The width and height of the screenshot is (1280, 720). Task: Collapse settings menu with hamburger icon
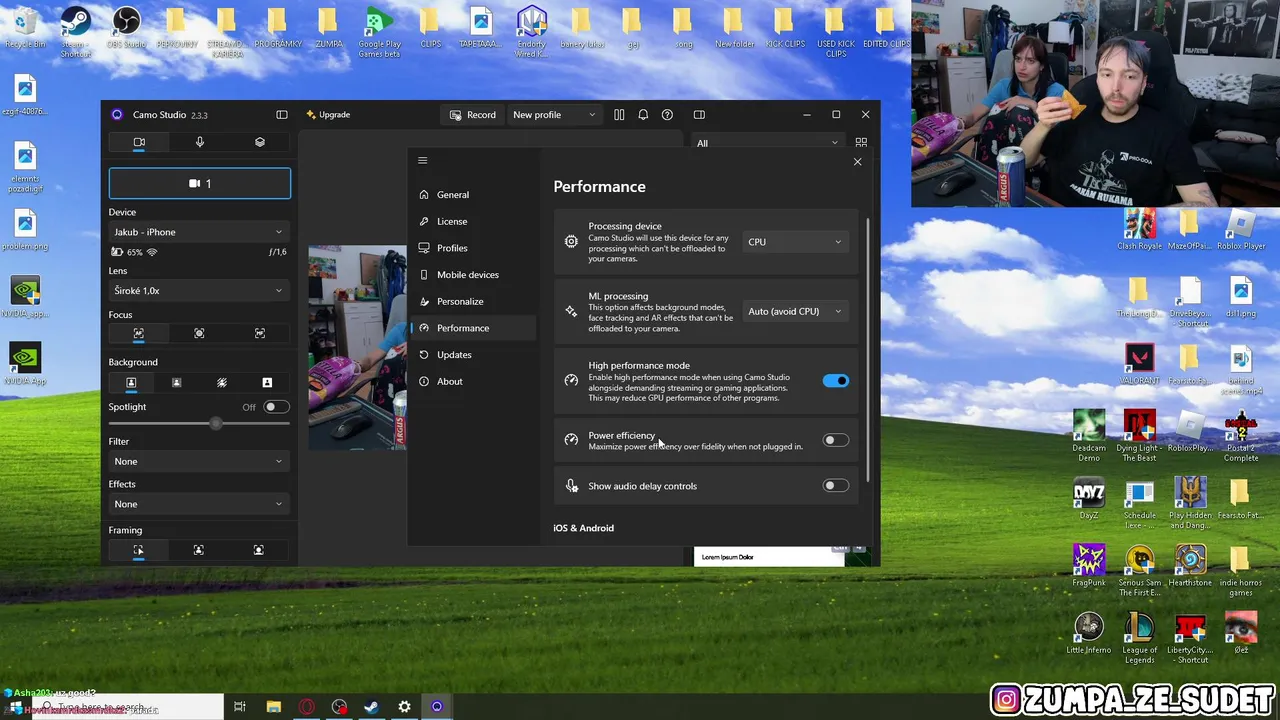coord(422,161)
